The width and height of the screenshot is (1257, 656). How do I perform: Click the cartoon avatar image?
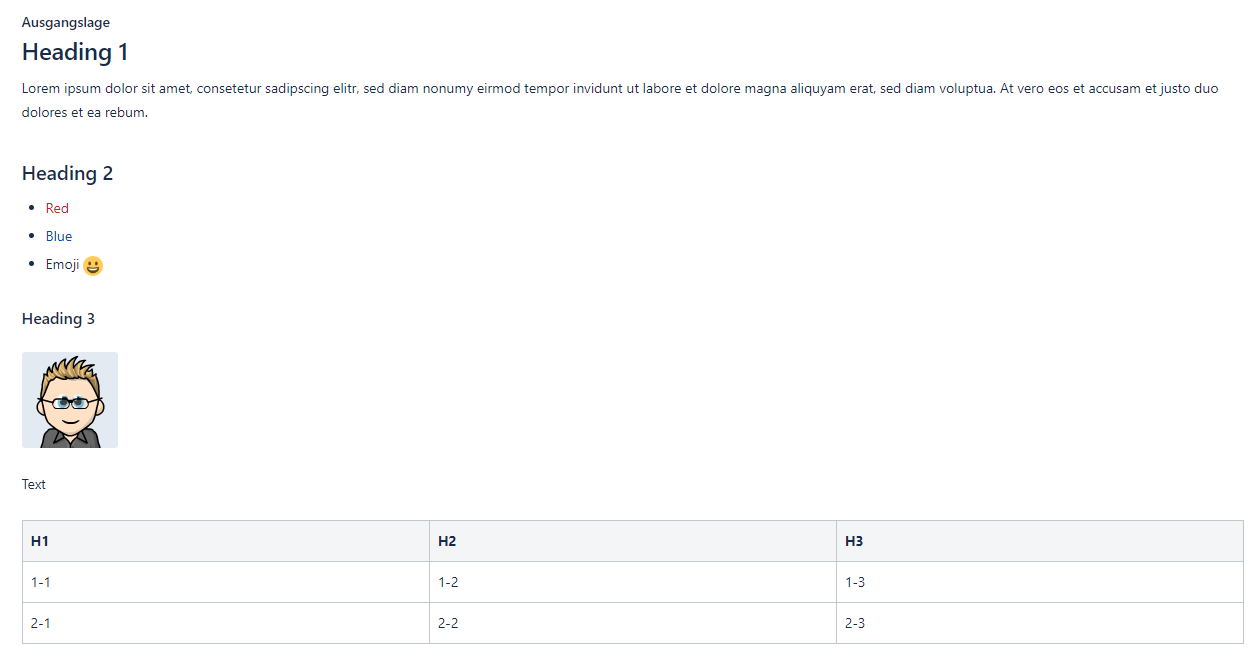(70, 400)
